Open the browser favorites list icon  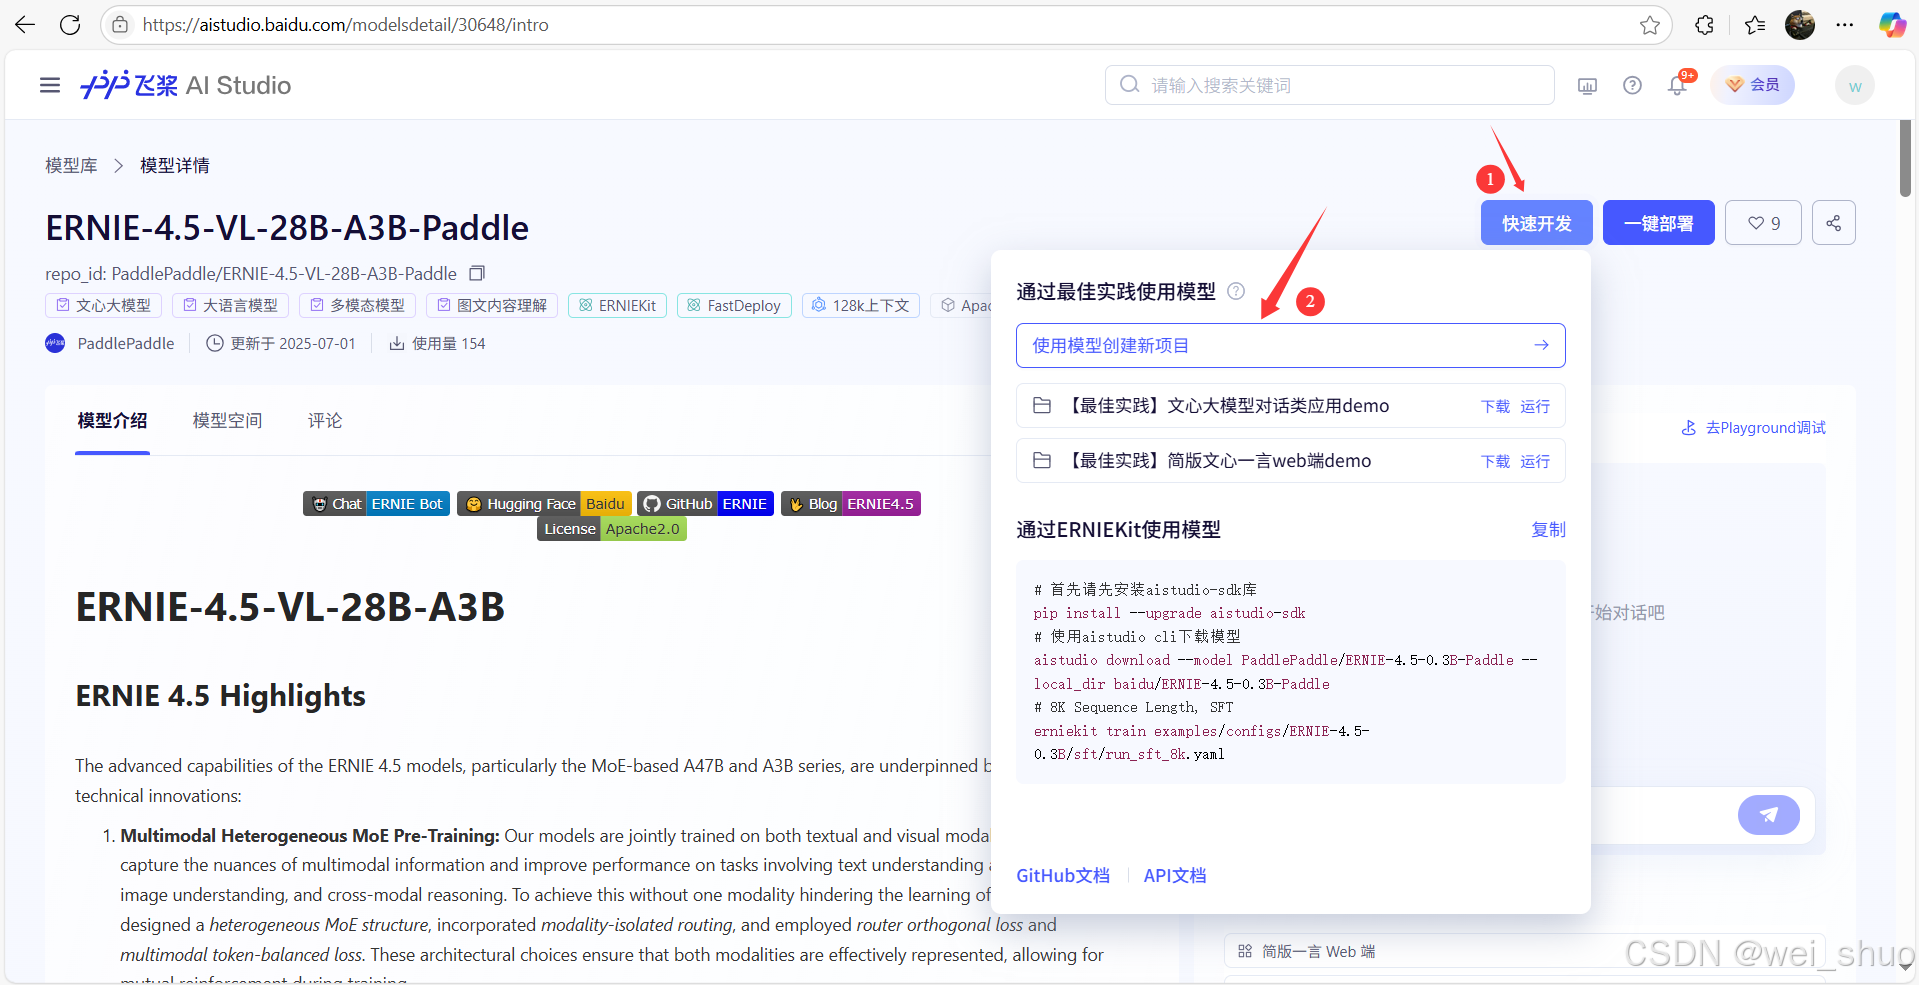pyautogui.click(x=1755, y=25)
